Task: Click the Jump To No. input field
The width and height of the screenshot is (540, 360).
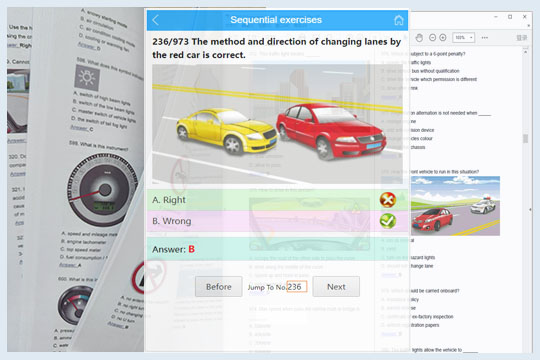Action: click(x=297, y=287)
